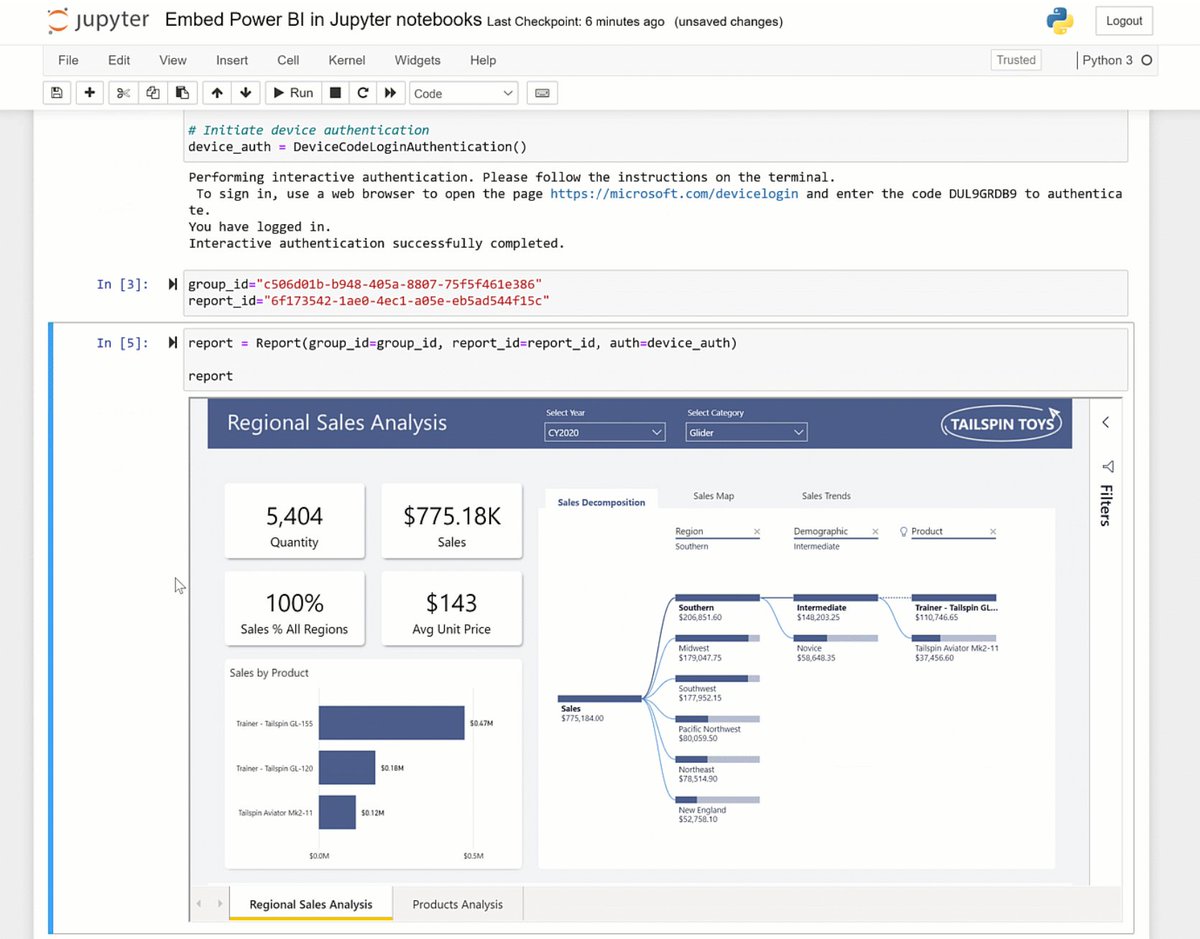This screenshot has width=1200, height=939.
Task: Open the Select Category Glider dropdown
Action: [746, 432]
